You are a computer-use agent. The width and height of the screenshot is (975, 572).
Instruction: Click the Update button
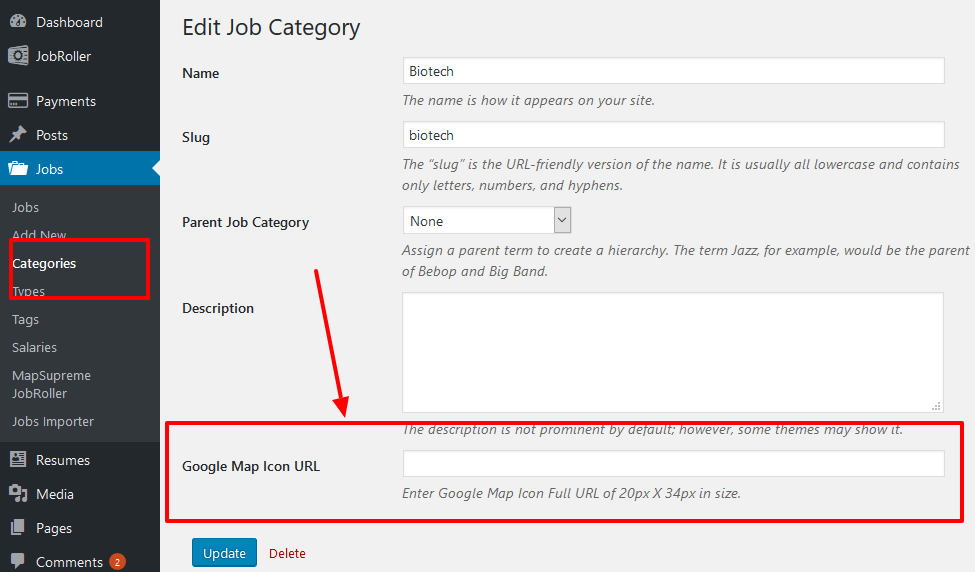[x=224, y=553]
